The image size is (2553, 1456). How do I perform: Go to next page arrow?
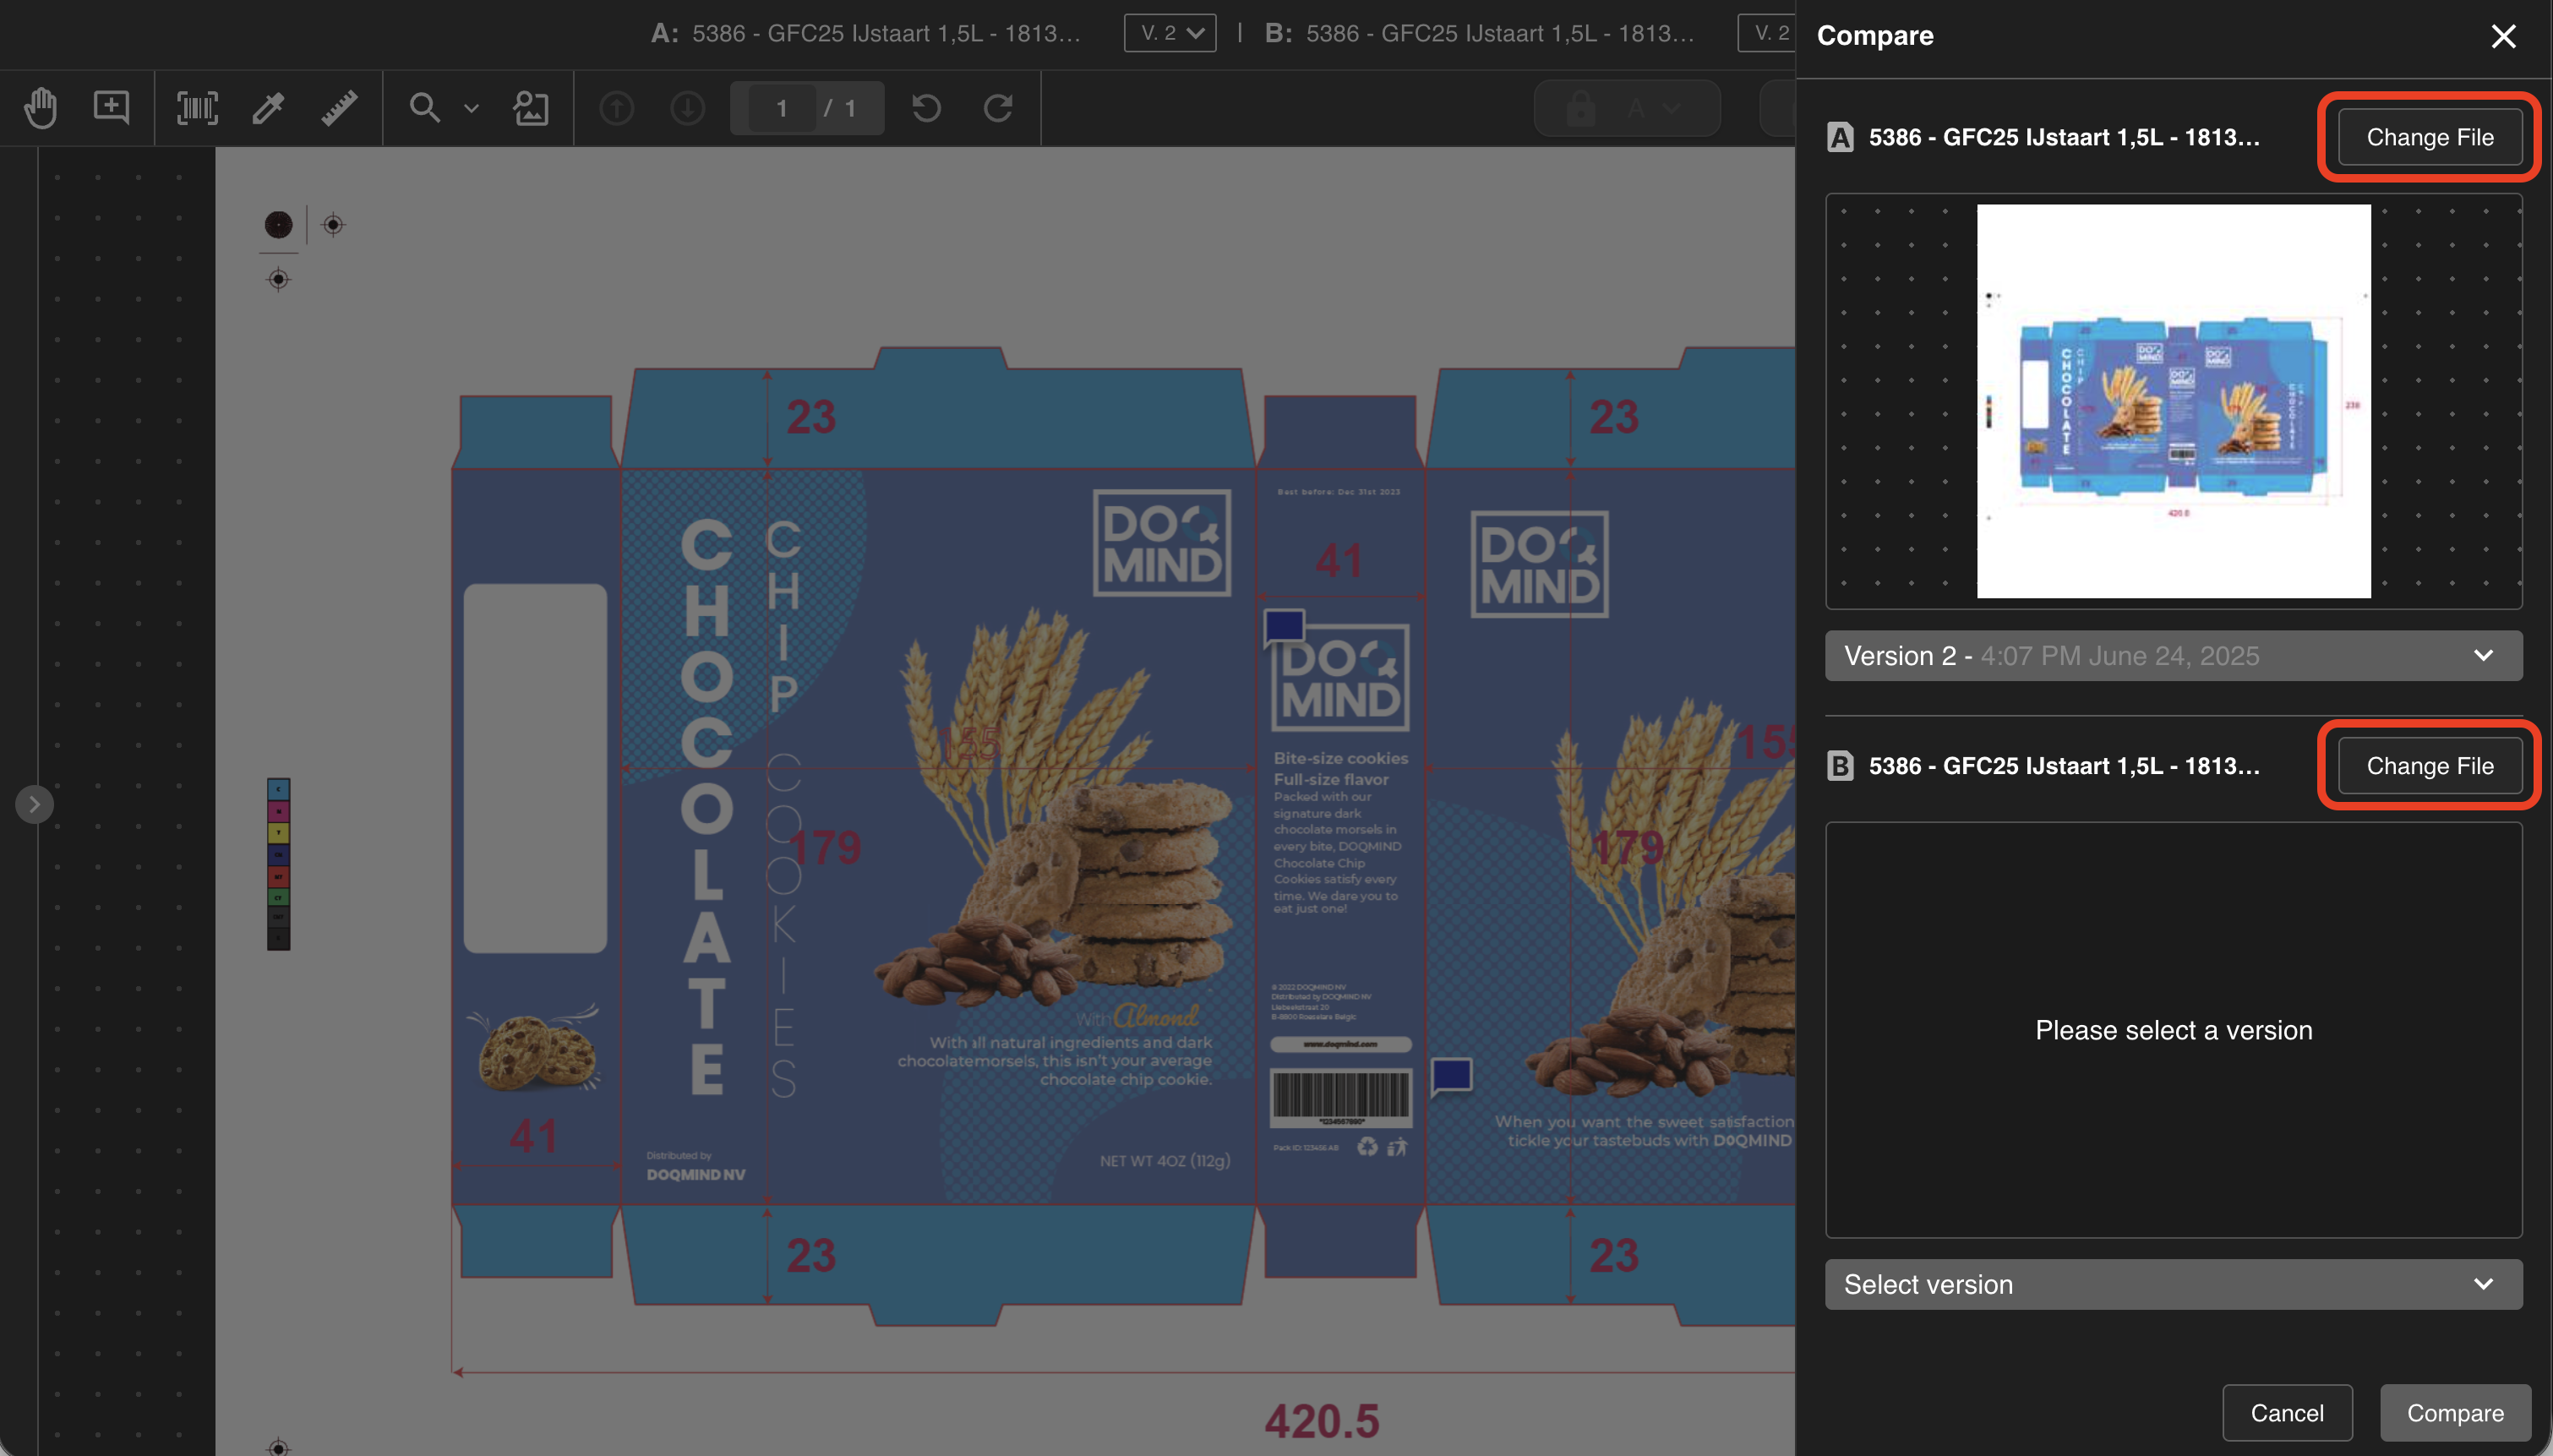[688, 108]
